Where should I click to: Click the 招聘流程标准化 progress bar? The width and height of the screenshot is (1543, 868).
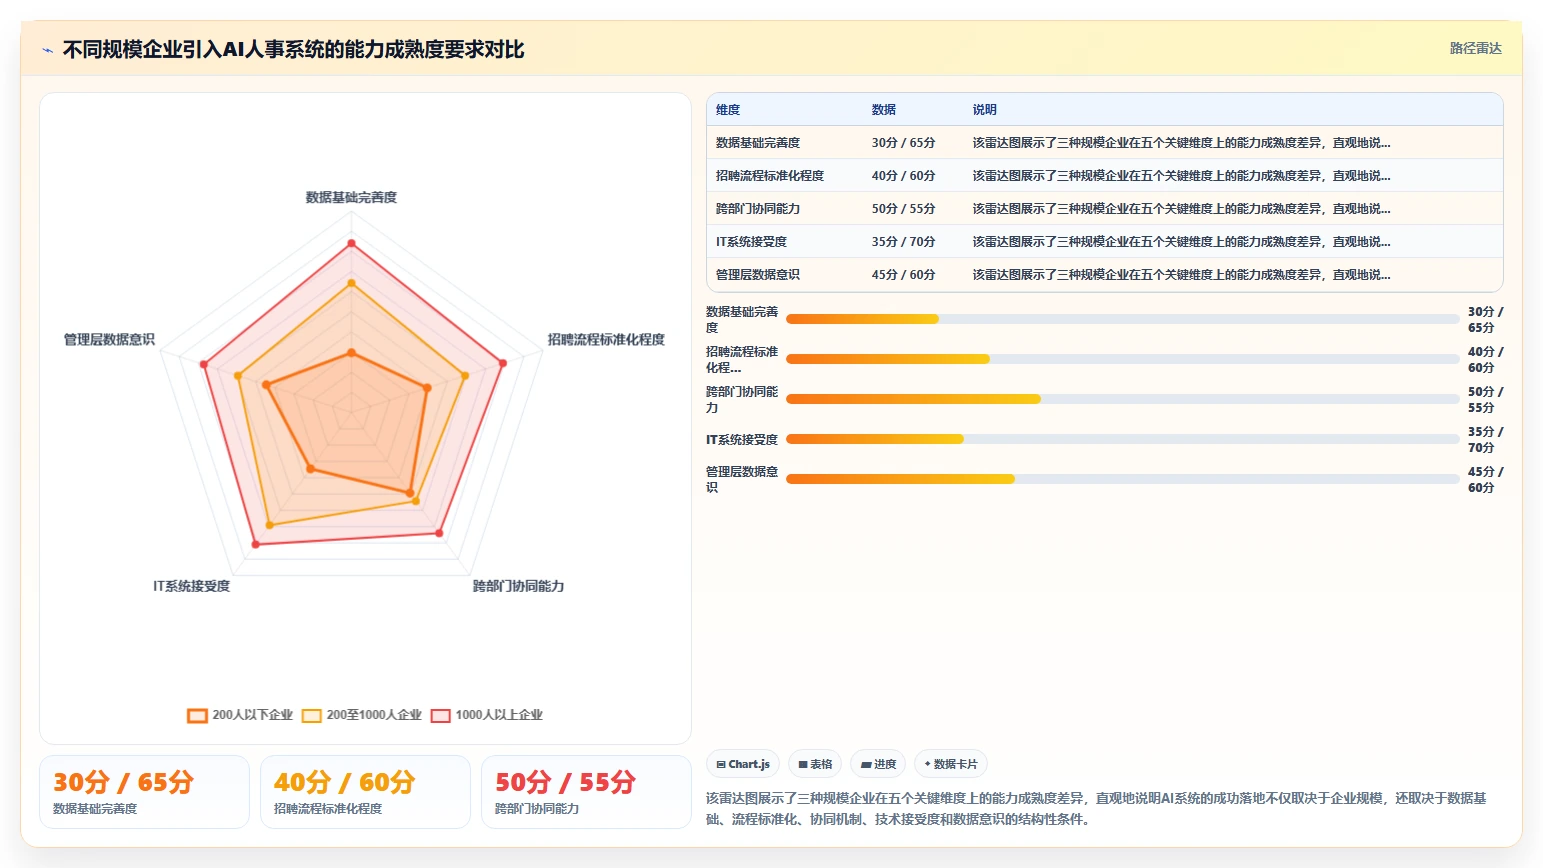pos(1122,359)
